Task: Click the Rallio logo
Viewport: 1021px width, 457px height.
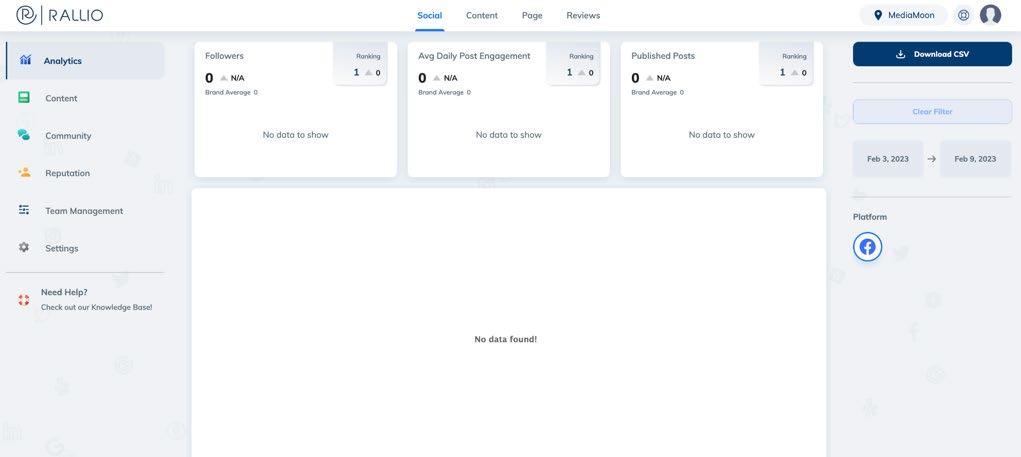Action: 59,15
